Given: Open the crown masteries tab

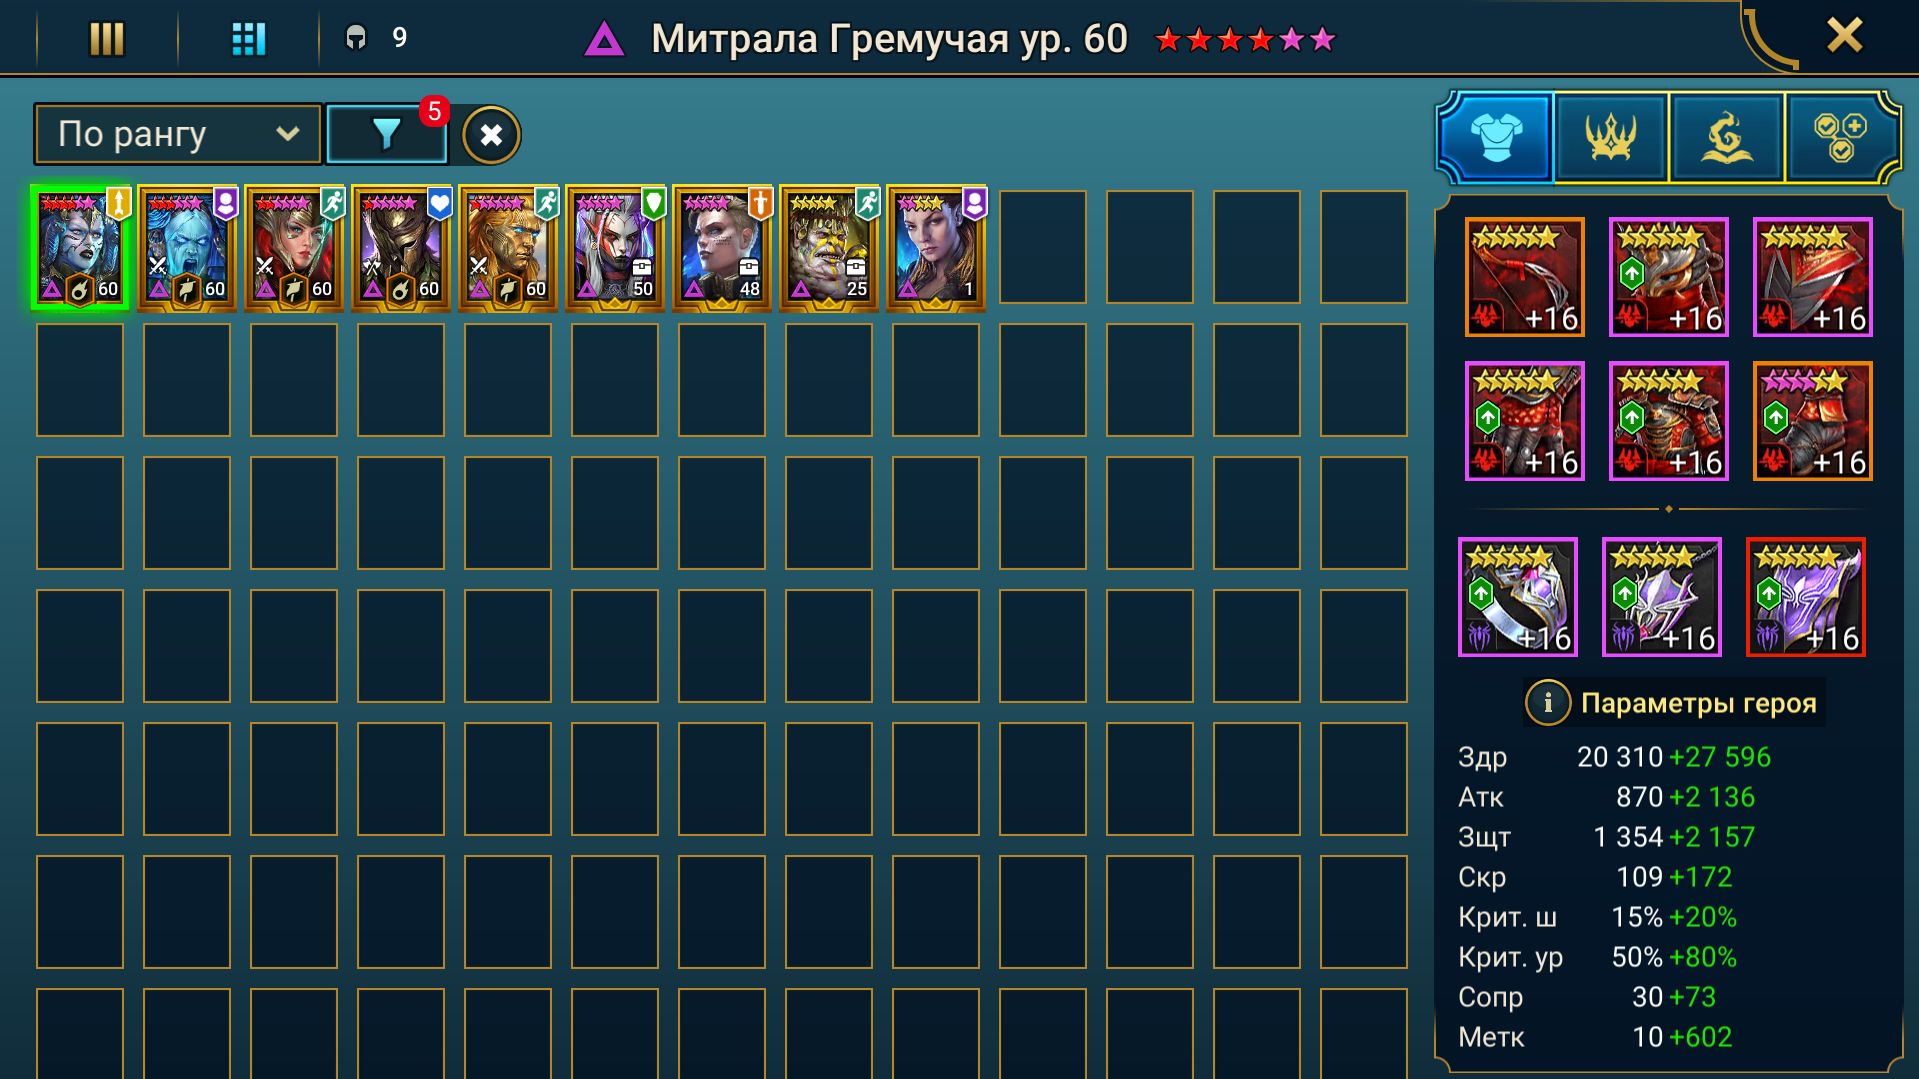Looking at the screenshot, I should pos(1611,137).
